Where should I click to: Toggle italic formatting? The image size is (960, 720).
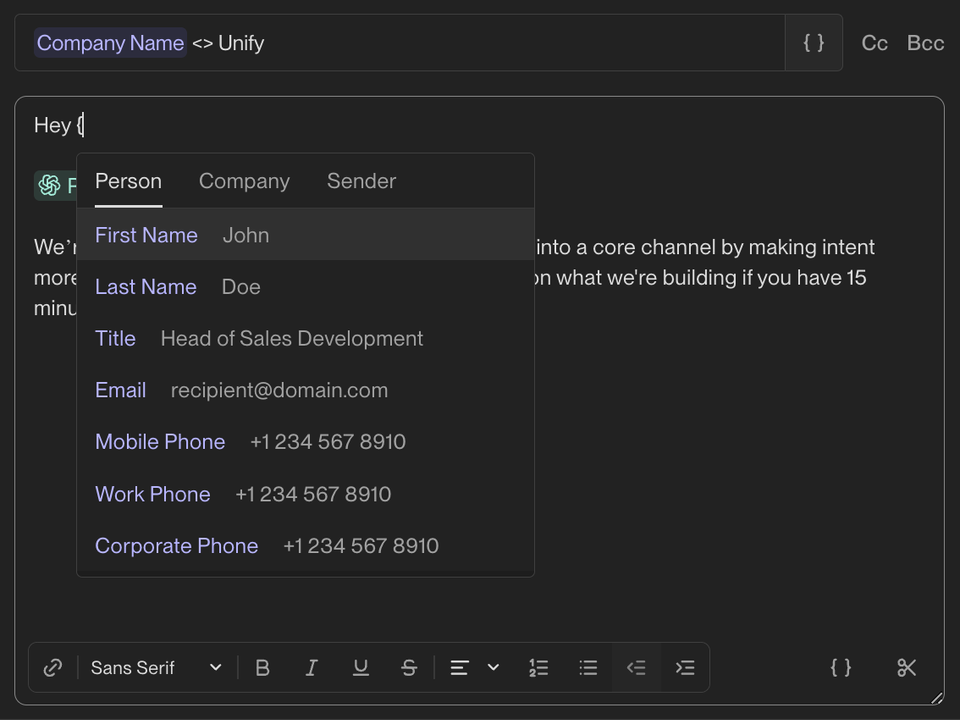[x=312, y=667]
